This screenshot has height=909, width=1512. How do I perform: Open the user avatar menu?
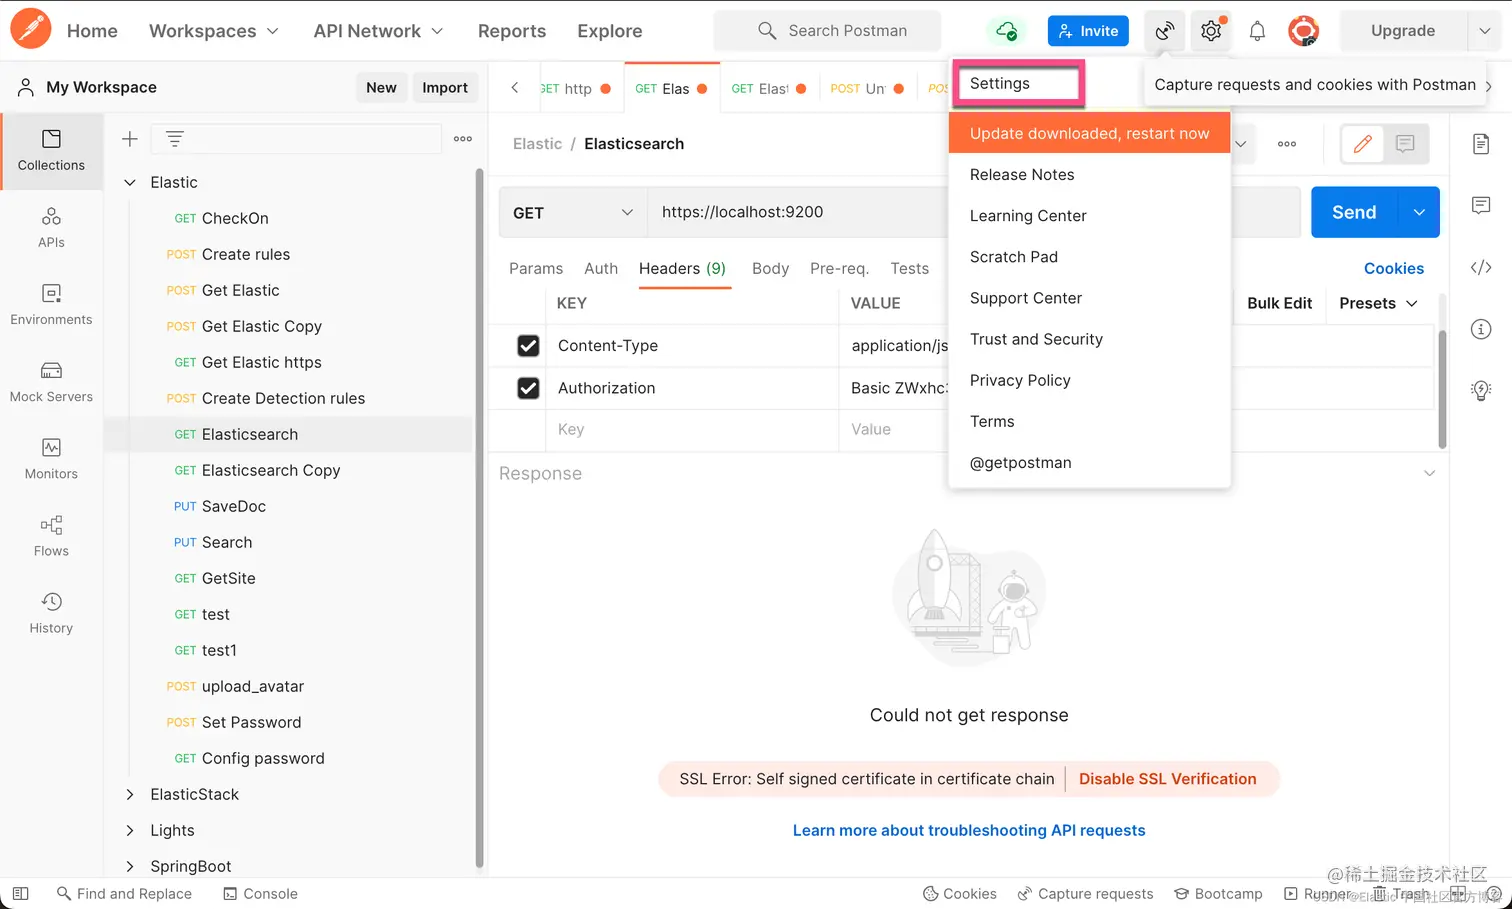pos(1303,31)
